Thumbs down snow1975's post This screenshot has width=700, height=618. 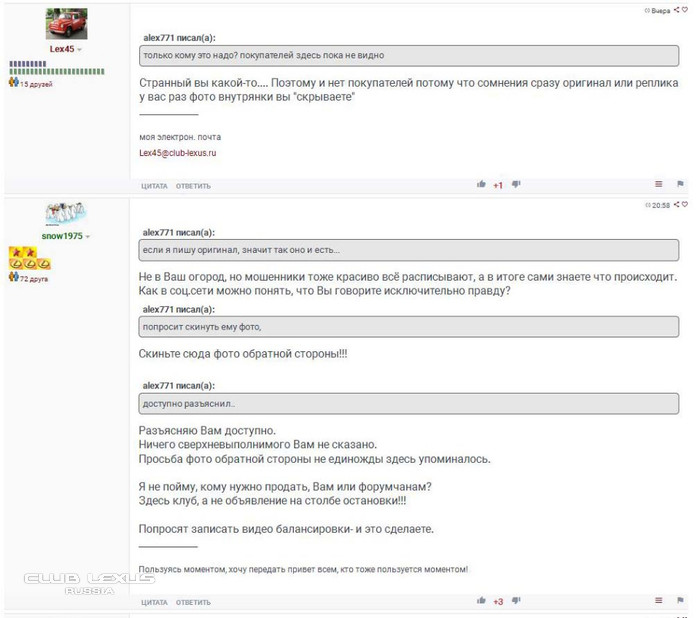click(516, 601)
